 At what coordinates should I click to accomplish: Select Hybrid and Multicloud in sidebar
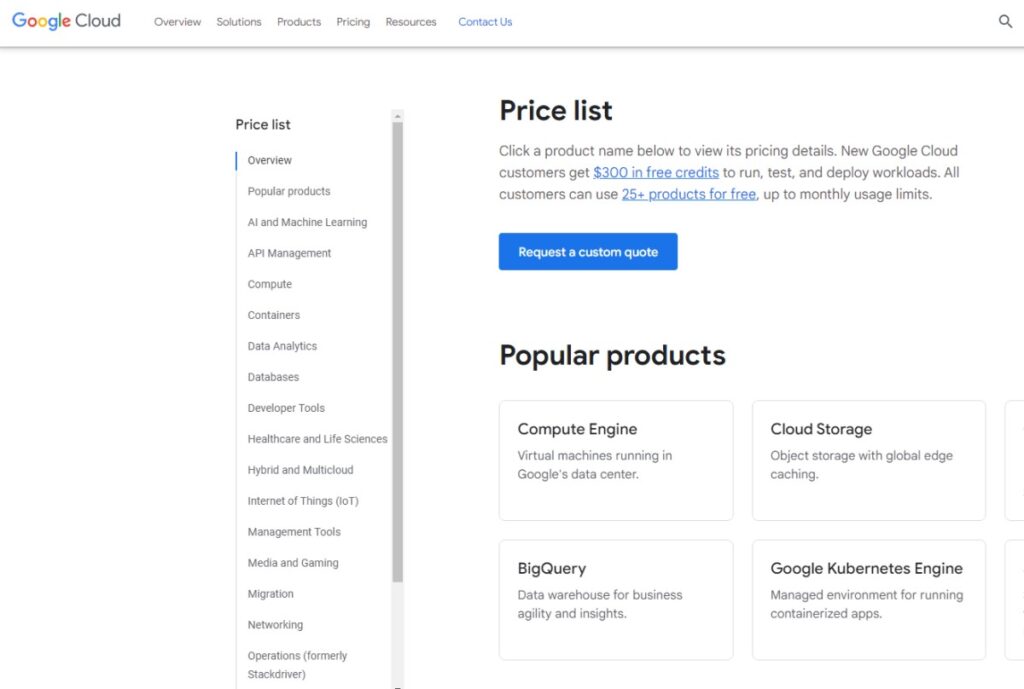coord(300,470)
